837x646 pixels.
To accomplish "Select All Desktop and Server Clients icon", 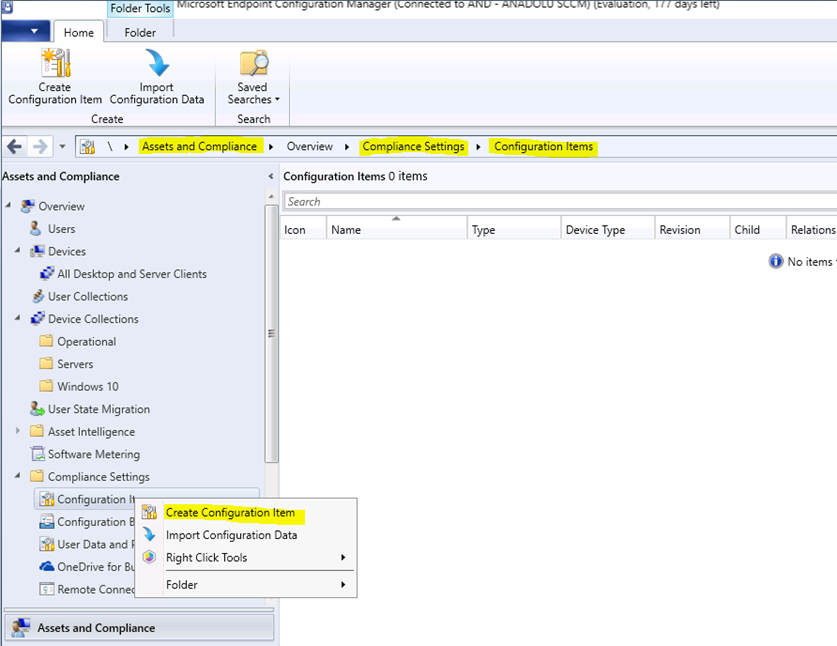I will (x=47, y=274).
